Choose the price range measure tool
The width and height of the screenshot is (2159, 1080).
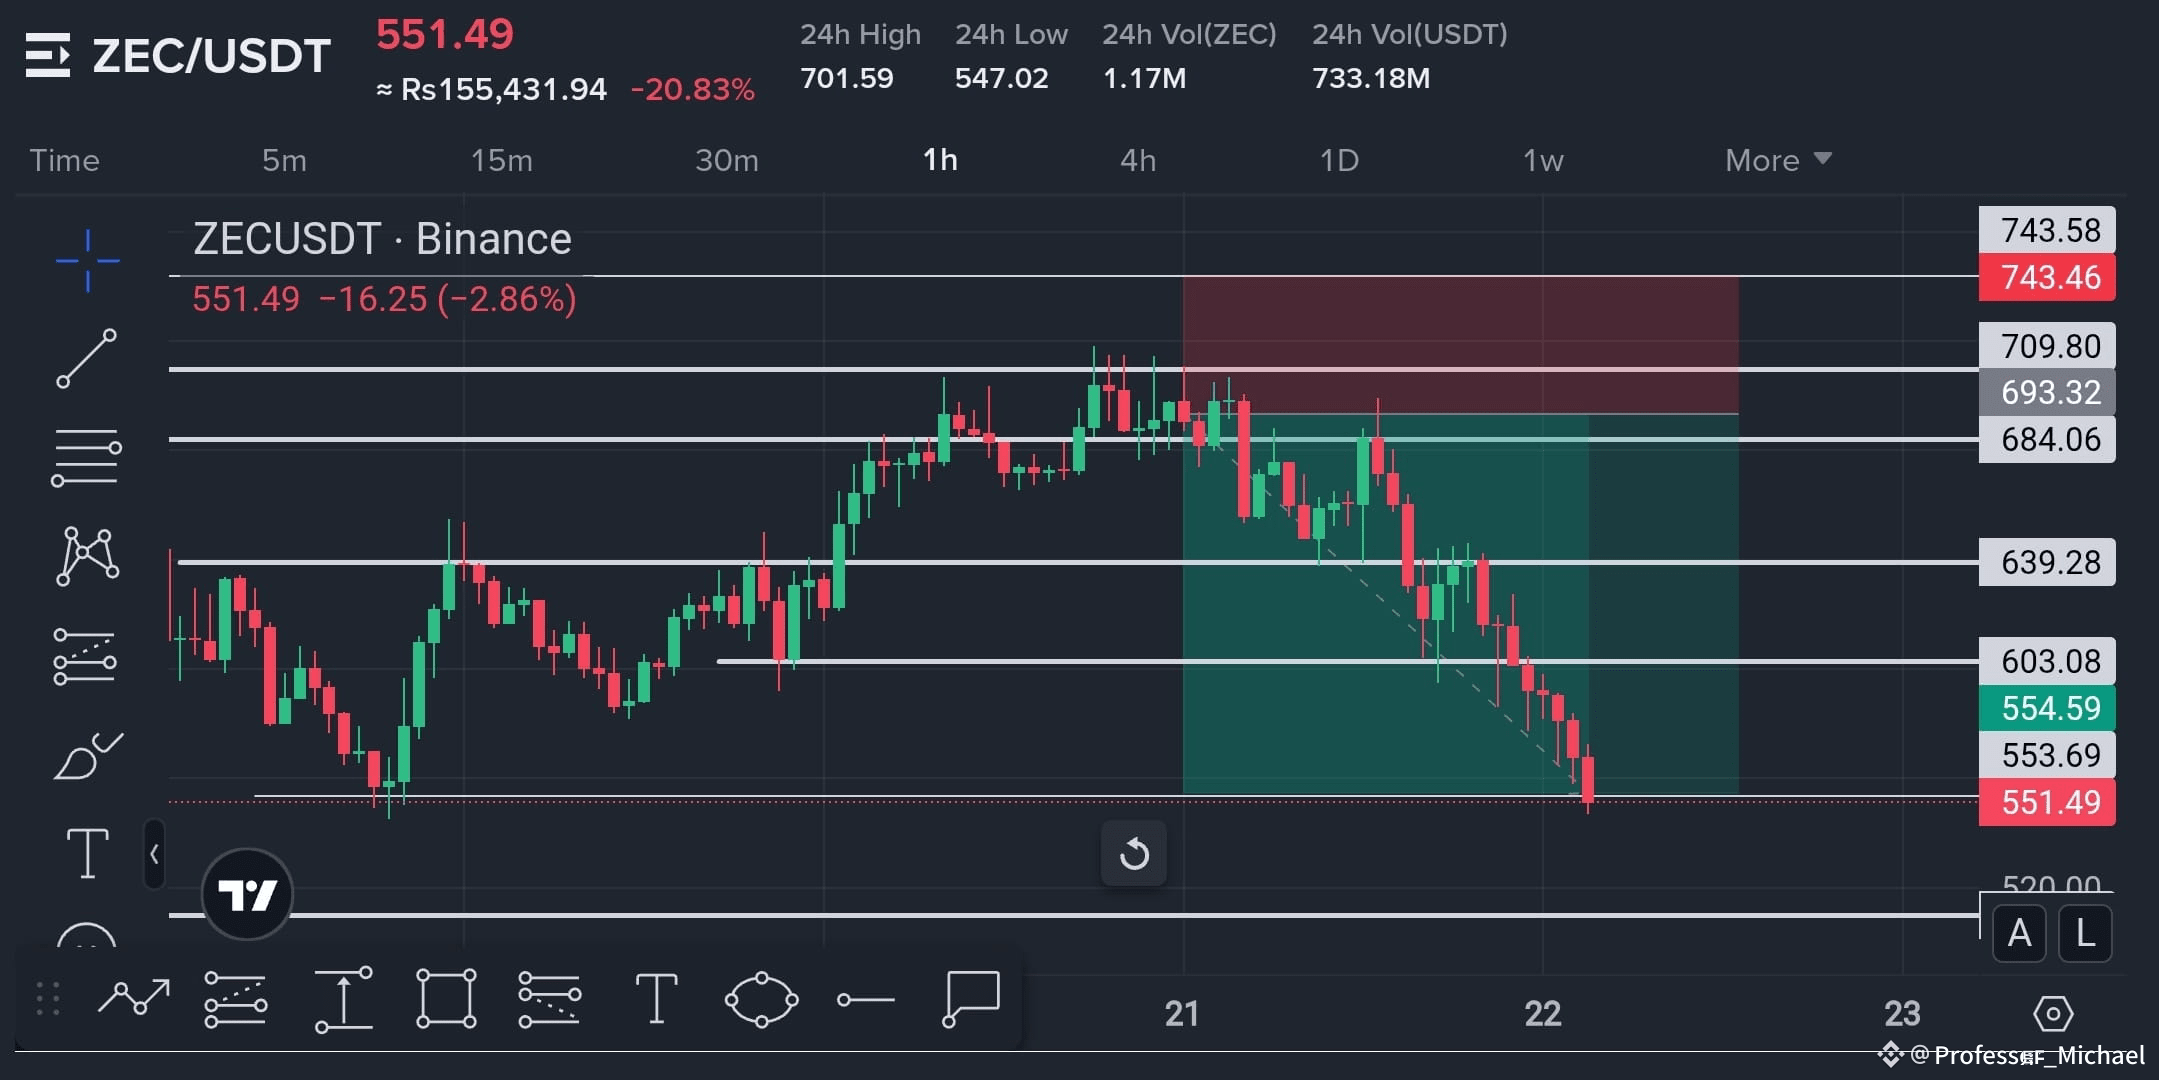344,999
